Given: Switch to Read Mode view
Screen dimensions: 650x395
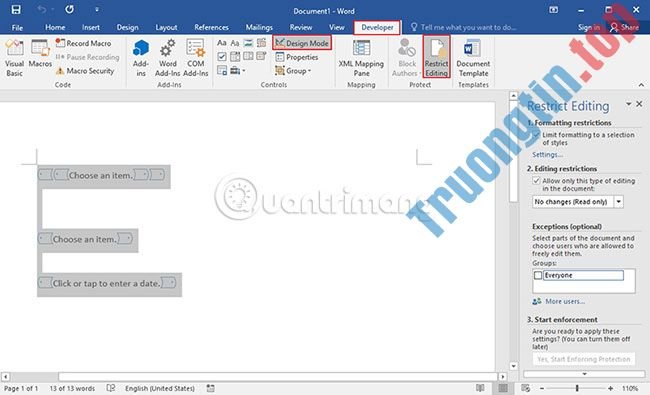Looking at the screenshot, I should [x=480, y=388].
